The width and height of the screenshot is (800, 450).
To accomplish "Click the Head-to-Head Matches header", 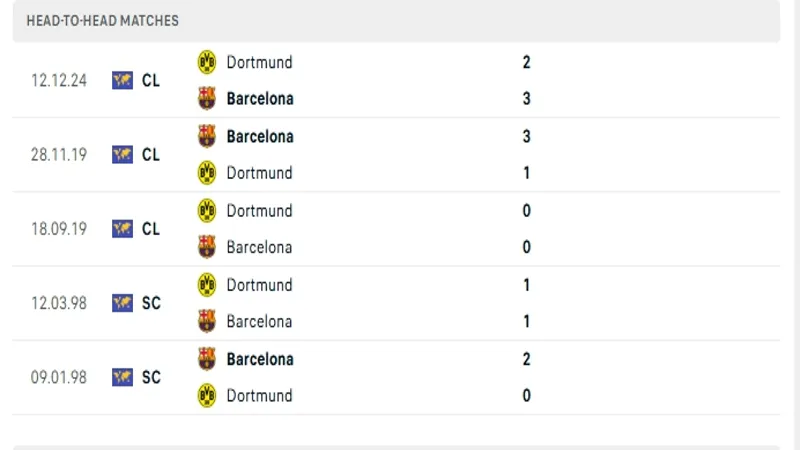I will 103,21.
